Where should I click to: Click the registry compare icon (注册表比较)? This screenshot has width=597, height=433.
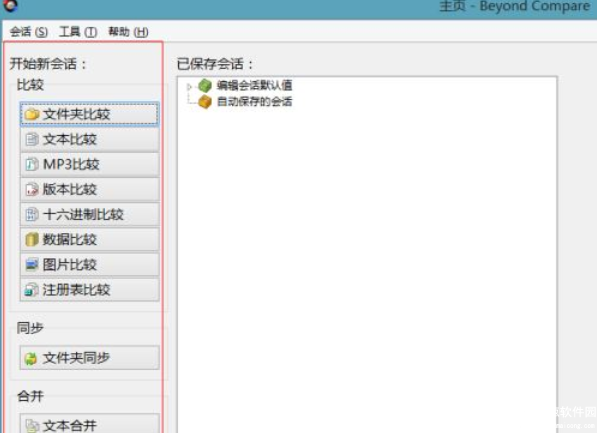tap(32, 290)
